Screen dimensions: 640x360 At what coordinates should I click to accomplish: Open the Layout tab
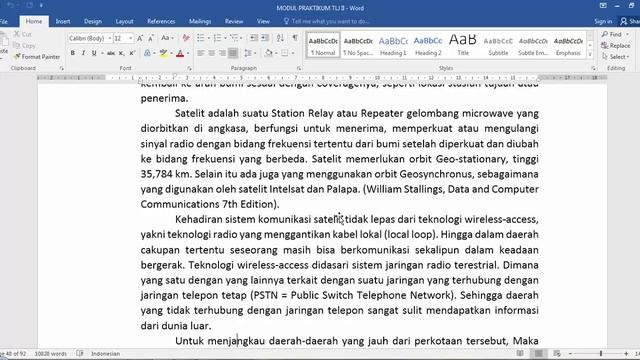tap(124, 21)
